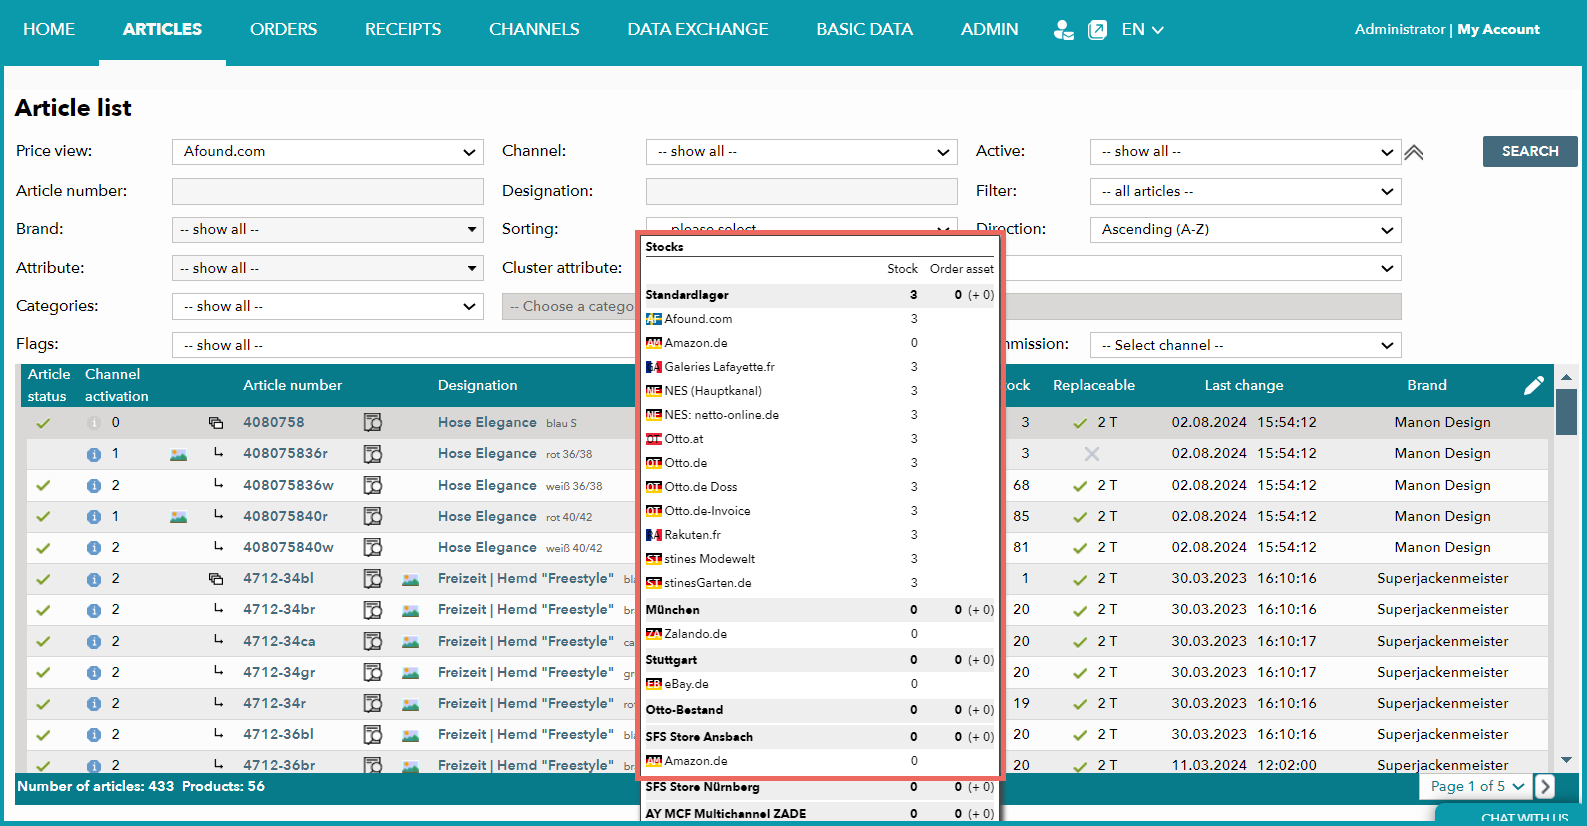Click the table vertical scrollbar thumb

(1566, 412)
